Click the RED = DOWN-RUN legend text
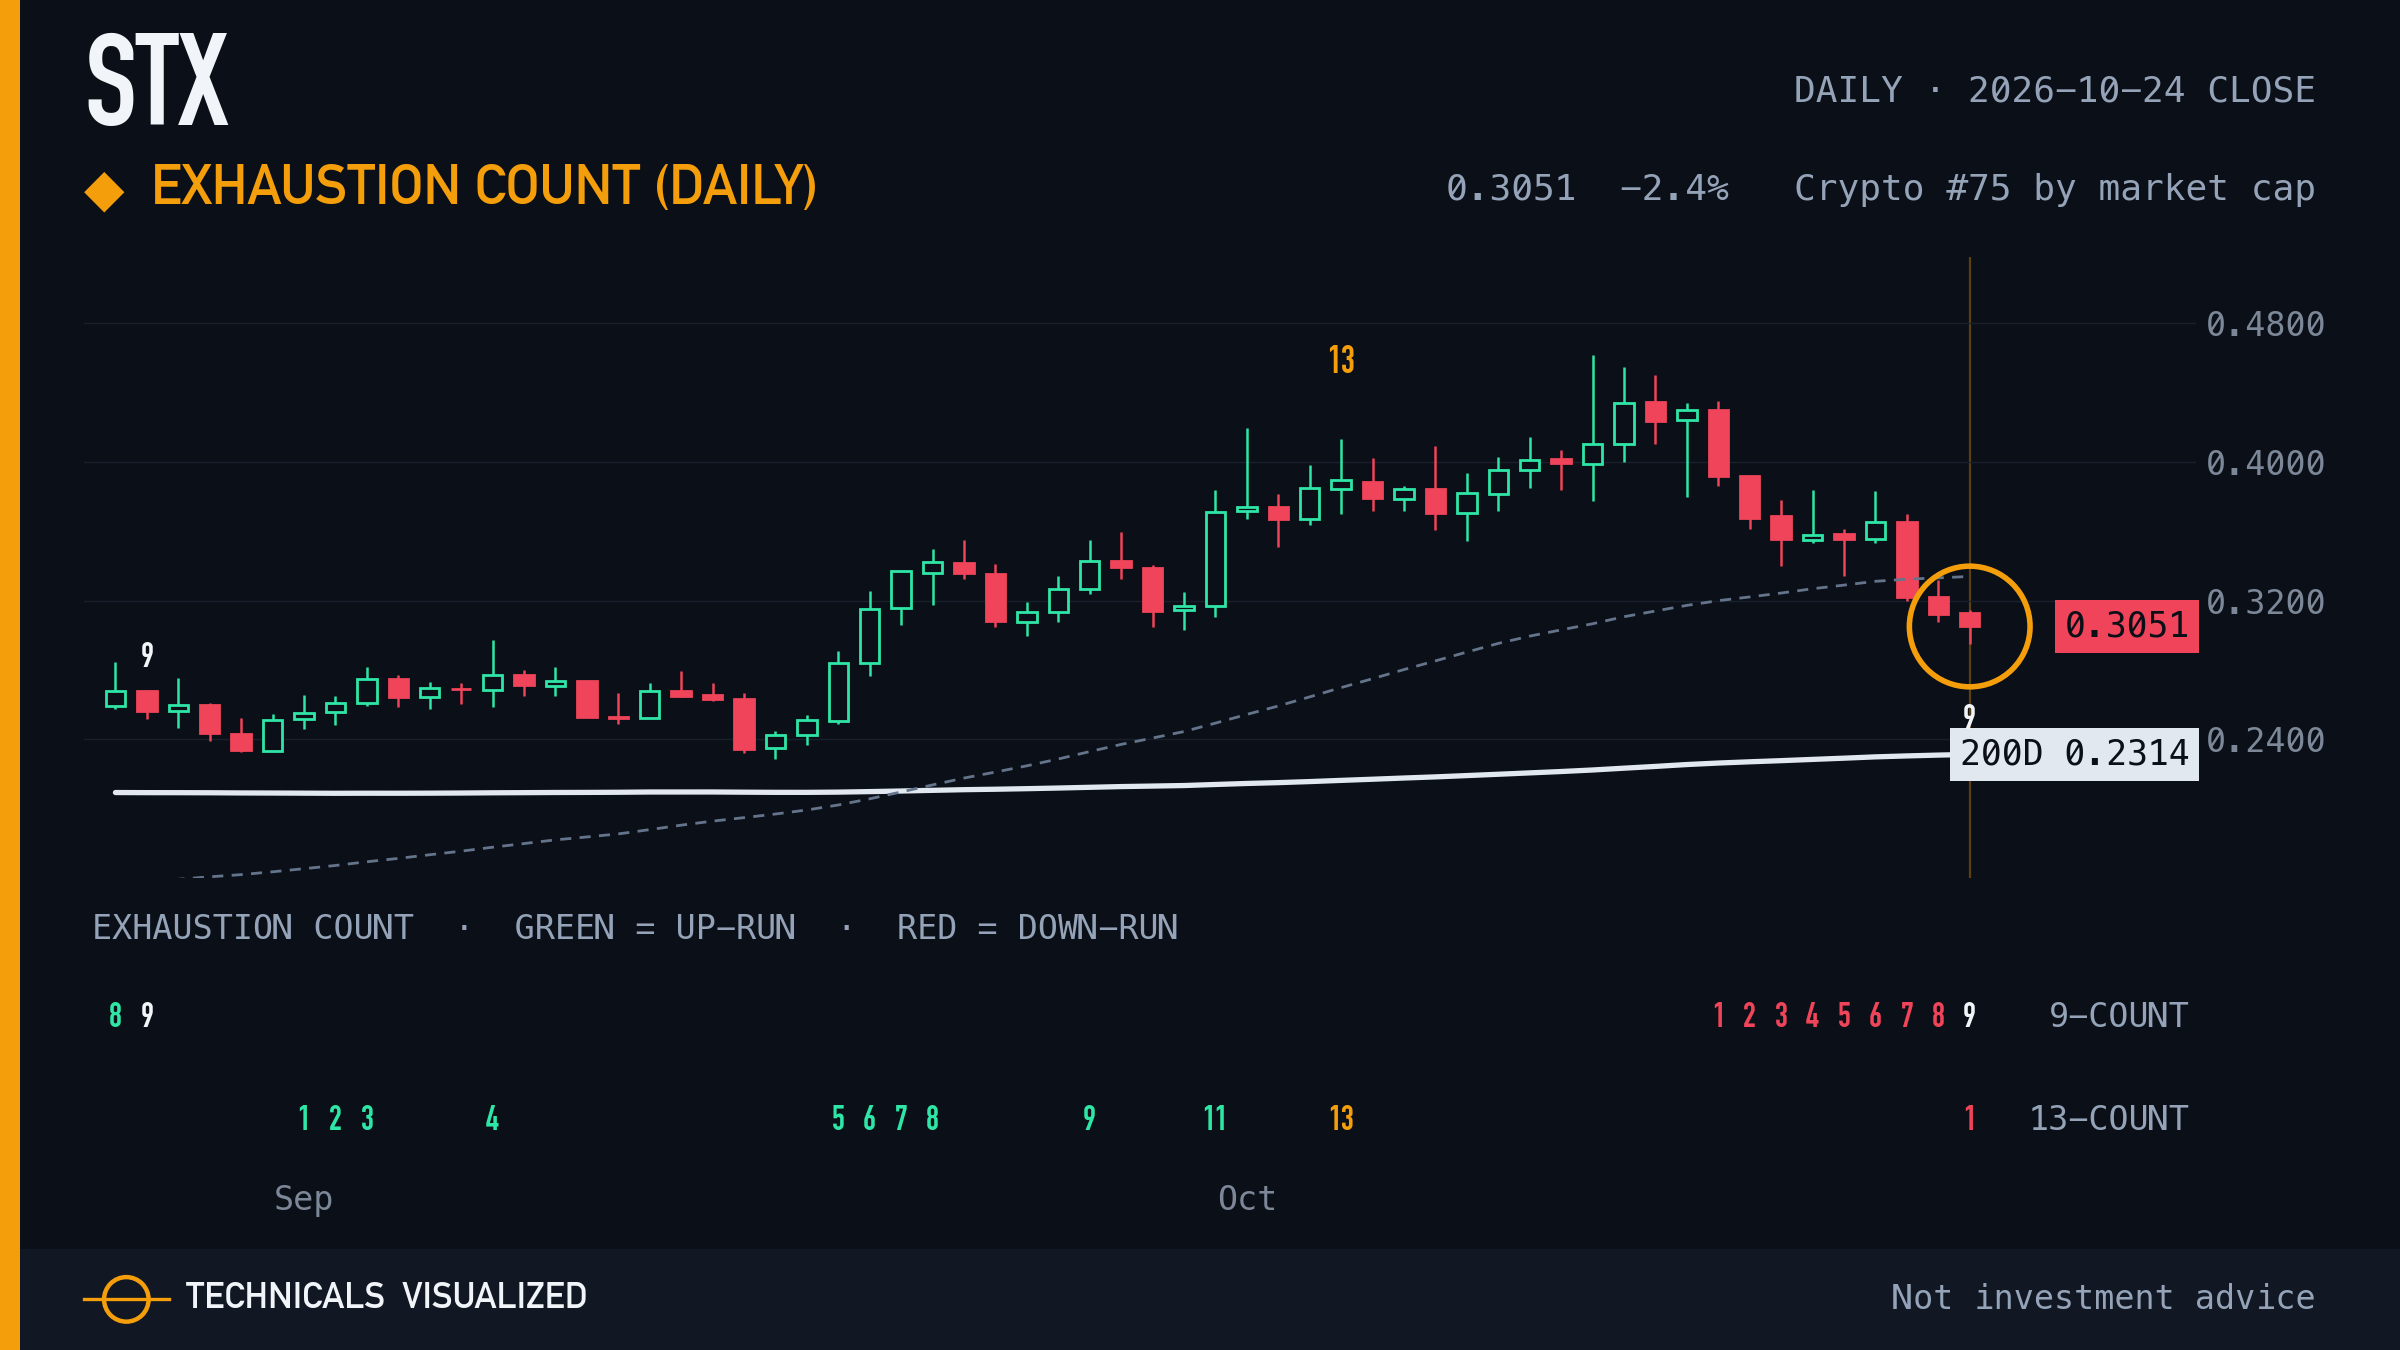The height and width of the screenshot is (1350, 2400). click(1037, 927)
